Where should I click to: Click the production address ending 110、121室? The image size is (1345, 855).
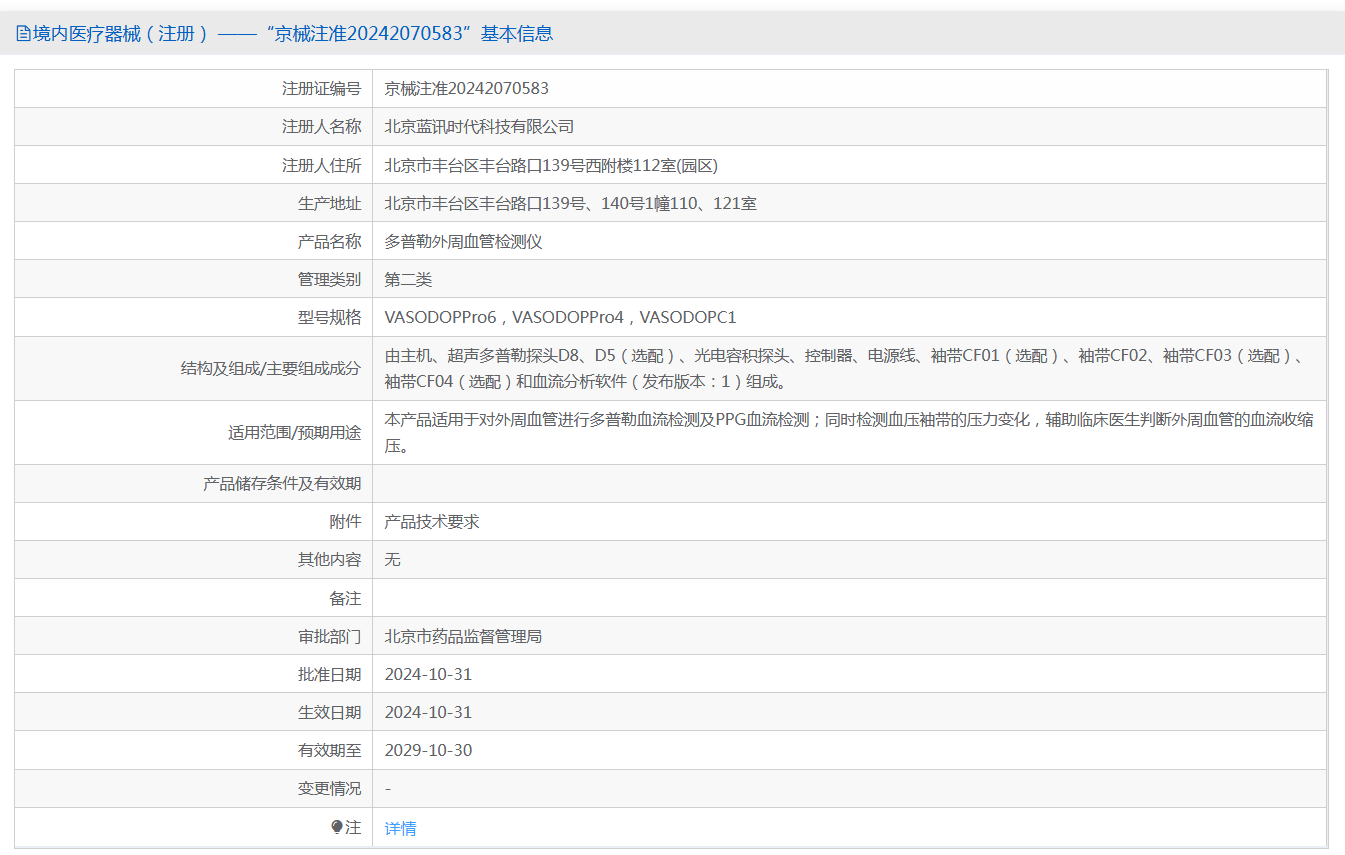point(571,203)
